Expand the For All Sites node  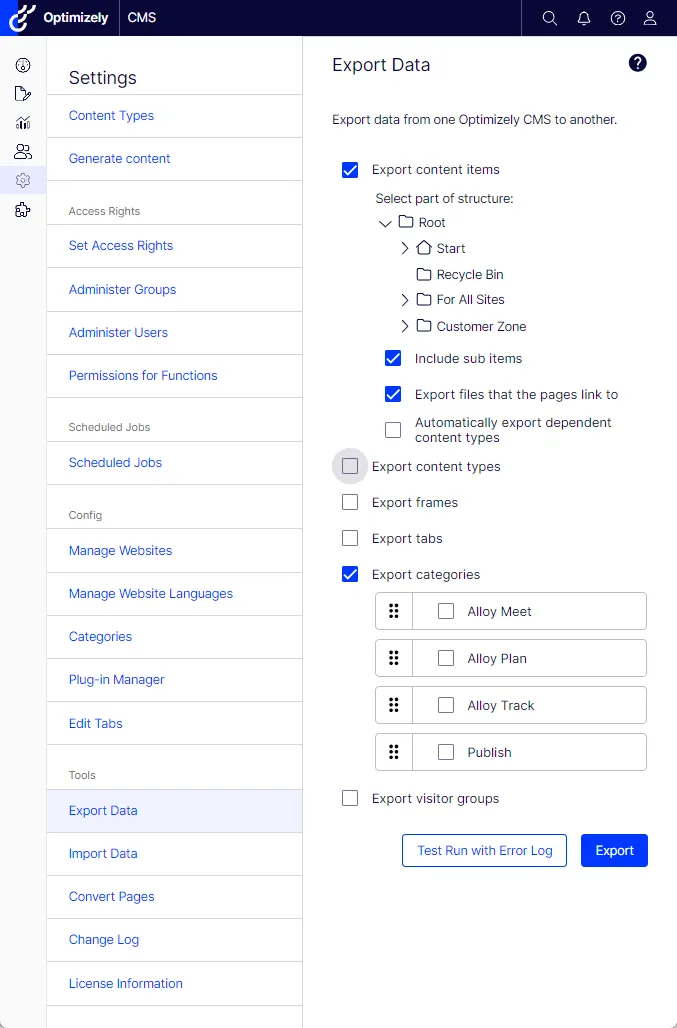coord(405,300)
